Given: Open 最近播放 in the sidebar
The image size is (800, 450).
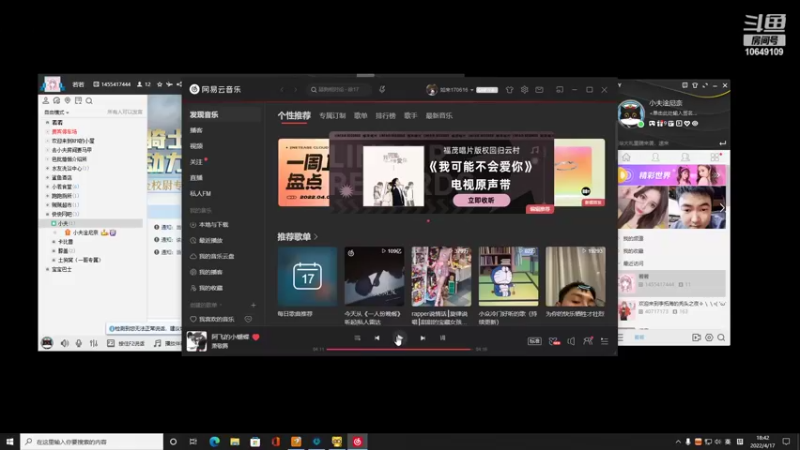Looking at the screenshot, I should tap(211, 240).
